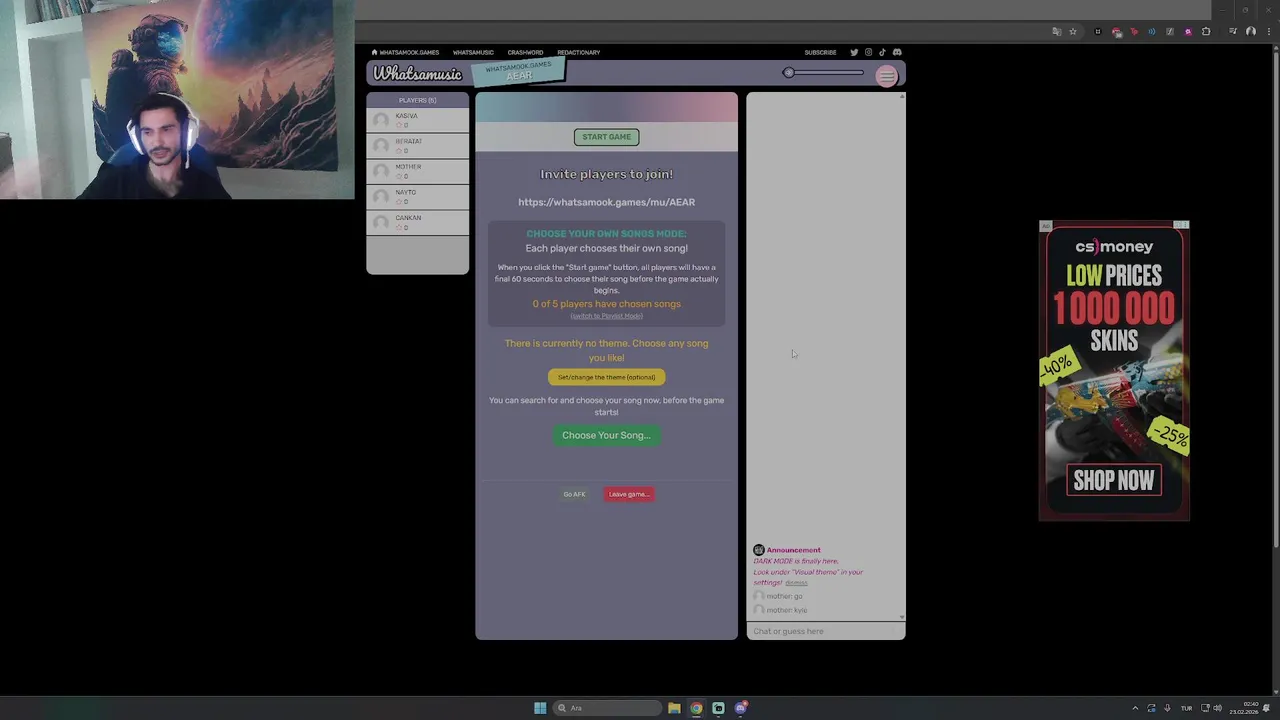Click the AEAR room code badge
The image size is (1280, 720).
[519, 72]
